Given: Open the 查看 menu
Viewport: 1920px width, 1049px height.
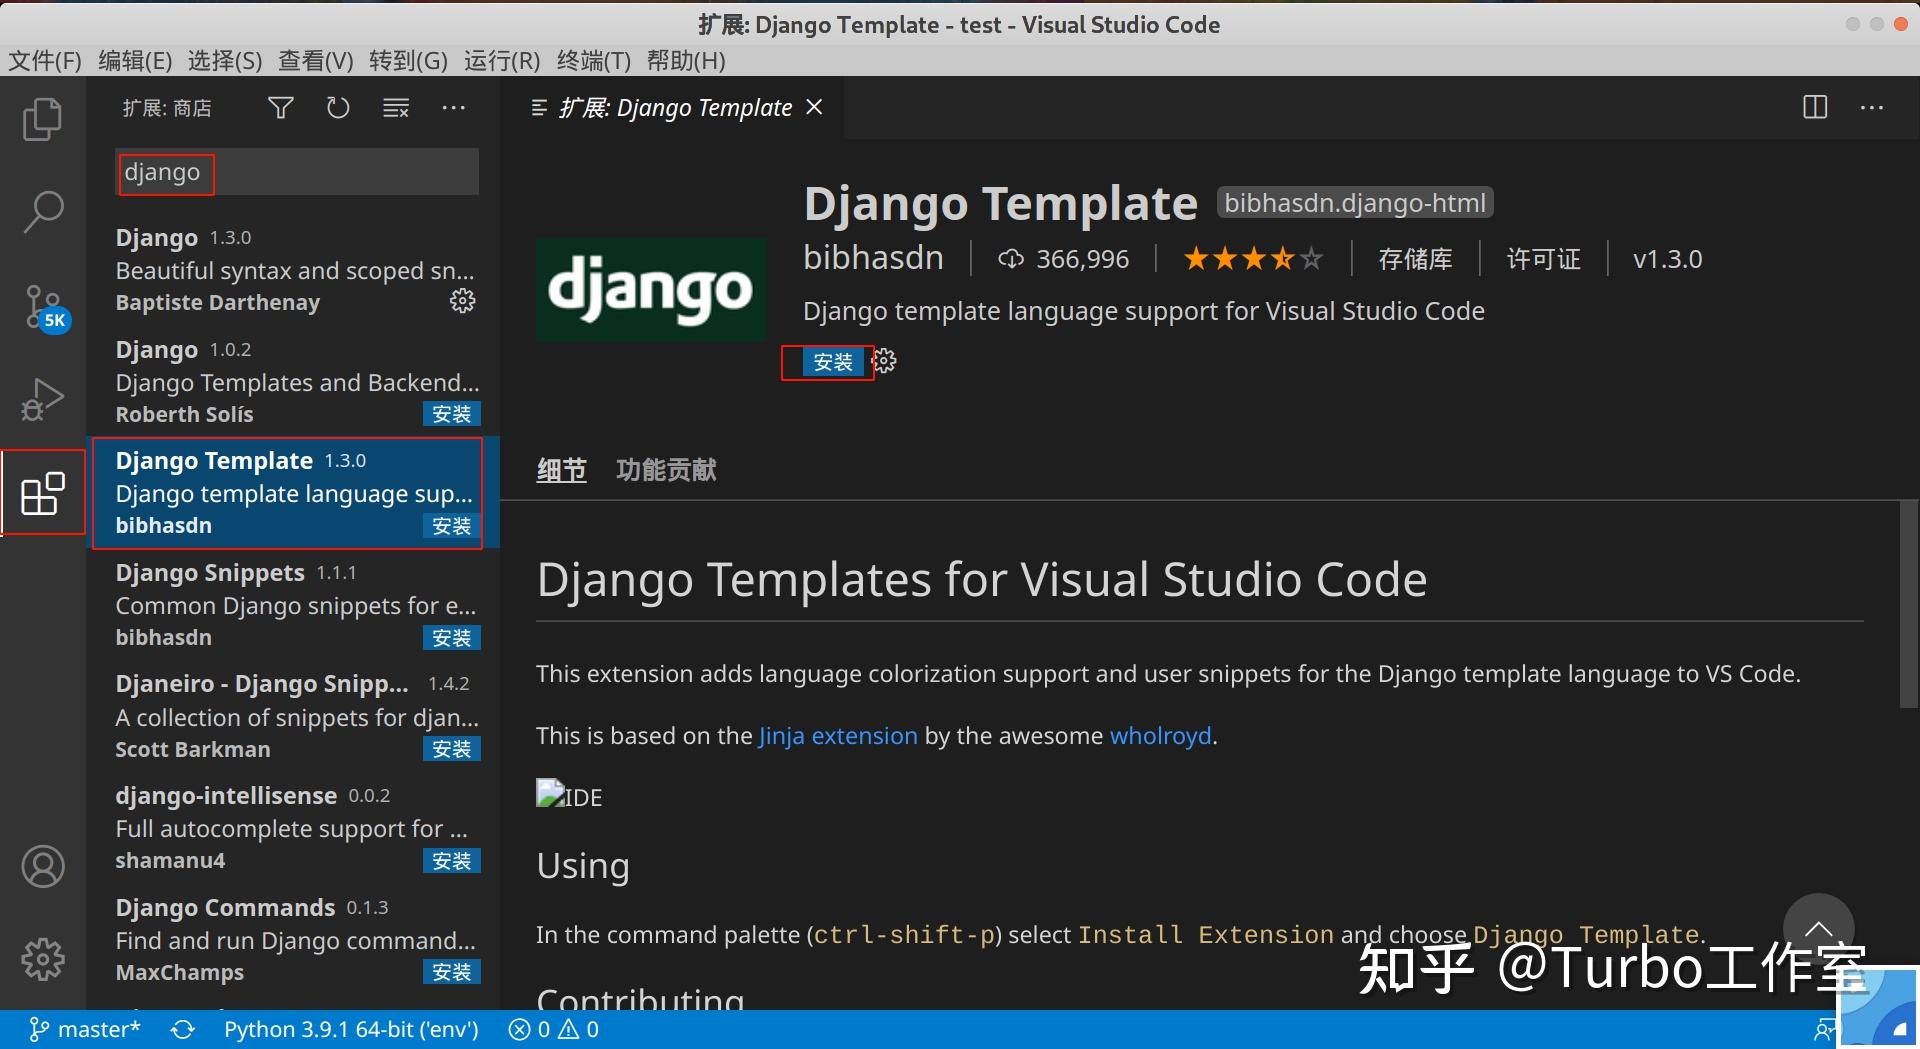Looking at the screenshot, I should 314,60.
